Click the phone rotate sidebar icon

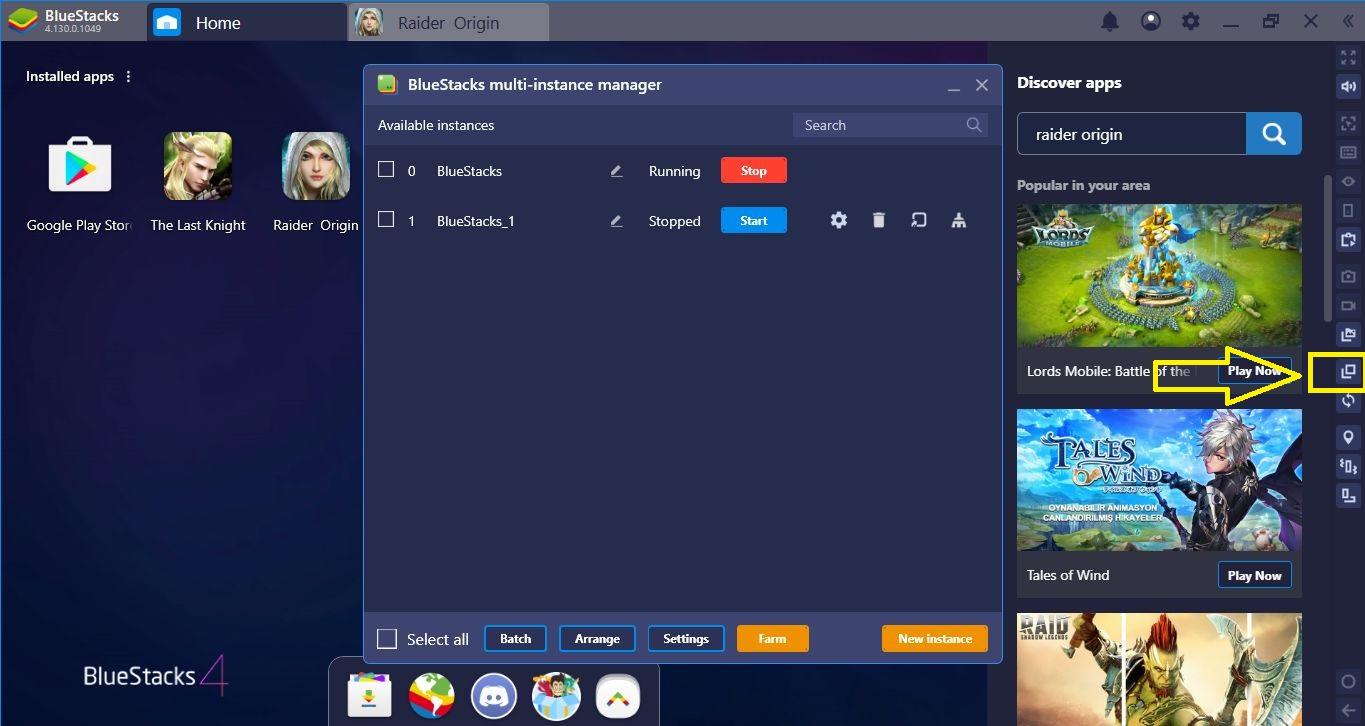coord(1348,210)
